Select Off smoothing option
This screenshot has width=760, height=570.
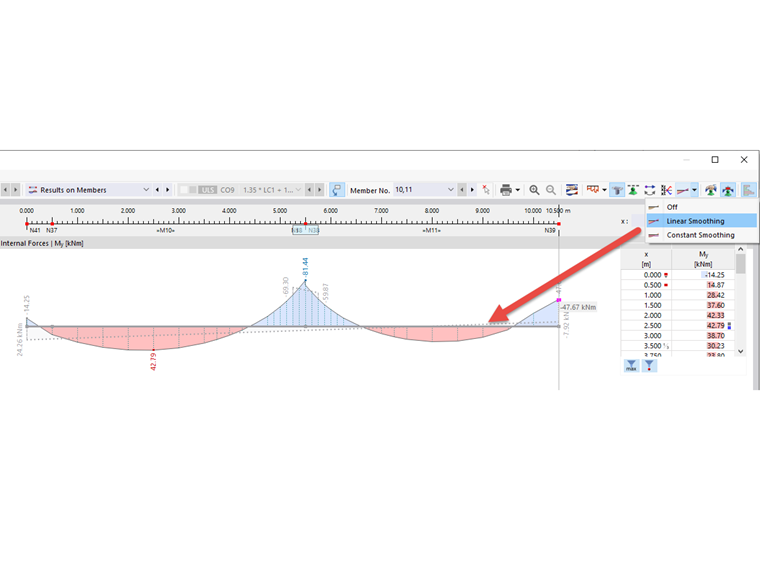[x=702, y=207]
